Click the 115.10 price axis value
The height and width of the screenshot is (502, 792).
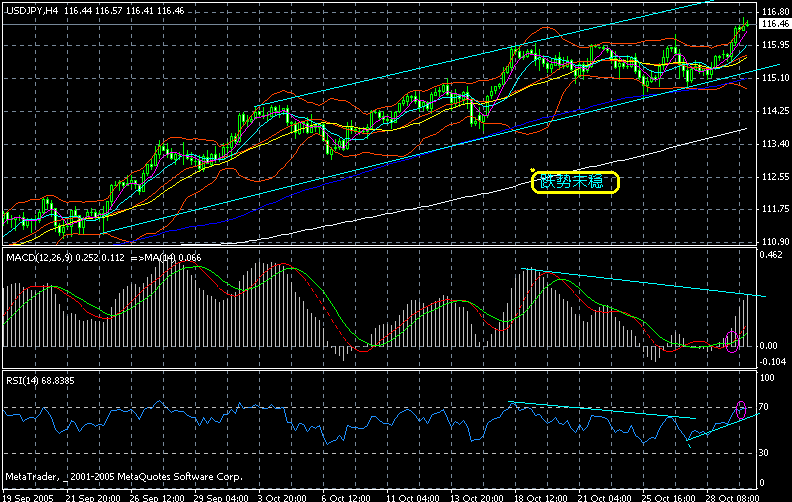tap(775, 78)
